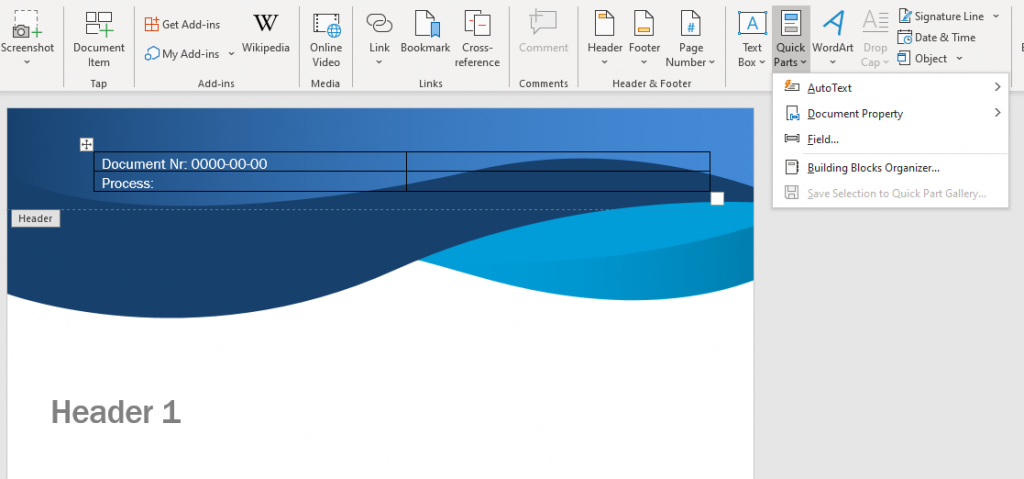This screenshot has height=479, width=1024.
Task: Expand the Link dropdown arrow
Action: (x=379, y=62)
